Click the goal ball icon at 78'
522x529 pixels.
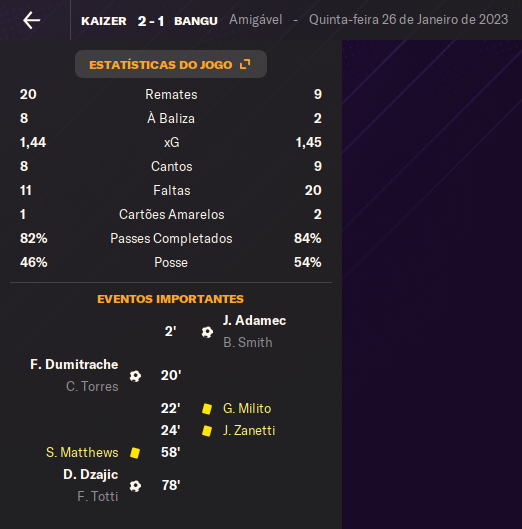[x=135, y=486]
